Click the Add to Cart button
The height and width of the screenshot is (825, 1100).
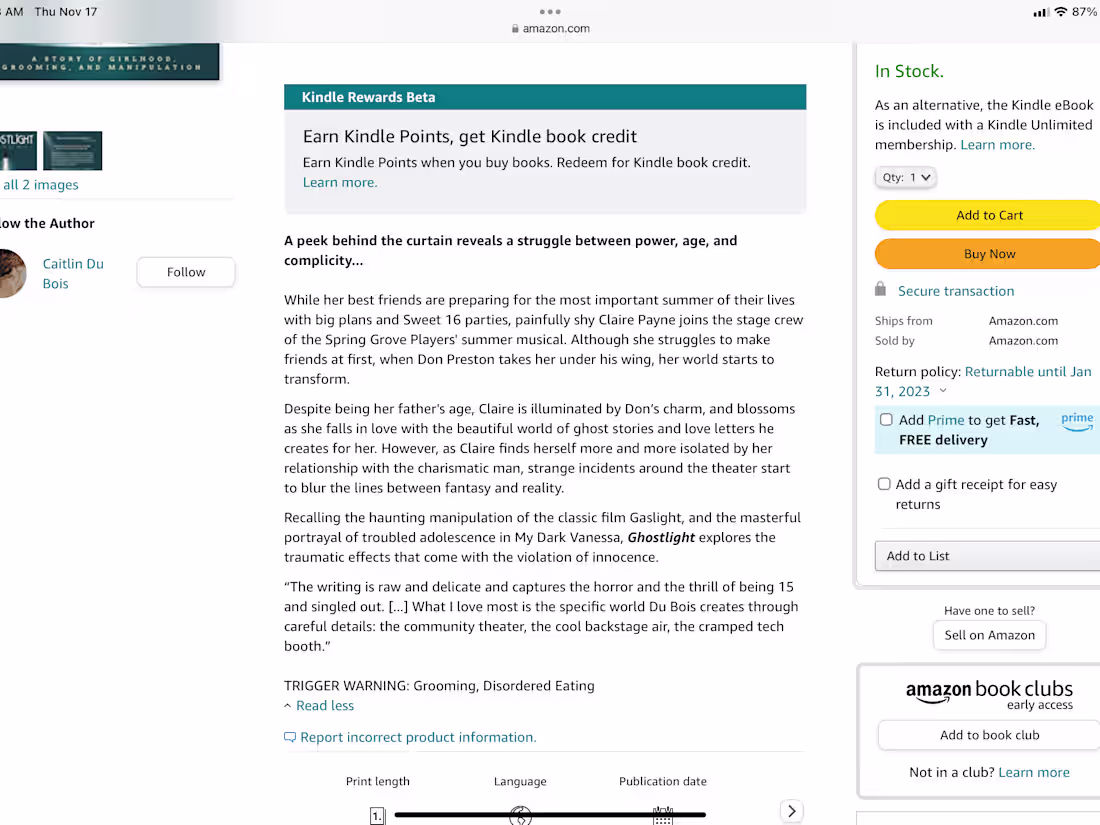click(989, 214)
